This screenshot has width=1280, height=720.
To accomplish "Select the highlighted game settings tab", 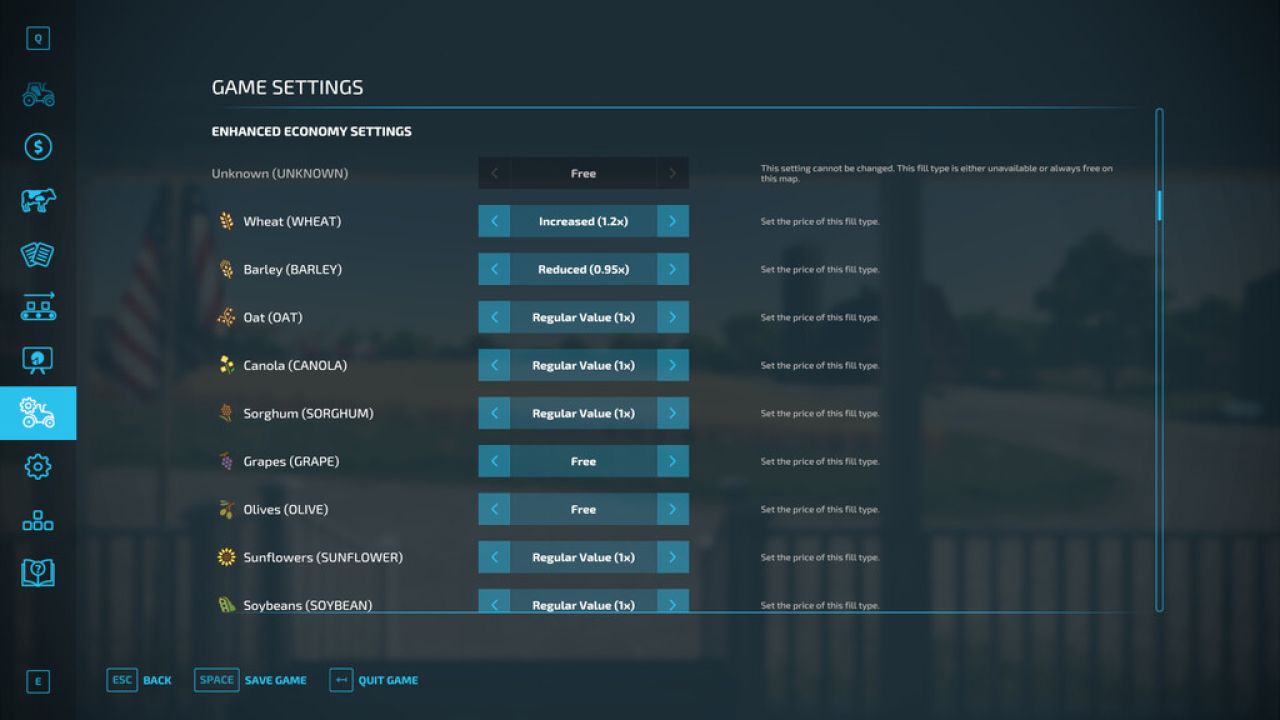I will coord(38,413).
